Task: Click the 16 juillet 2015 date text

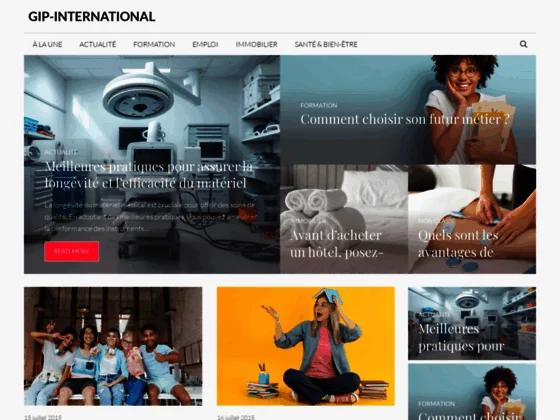Action: pyautogui.click(x=236, y=417)
